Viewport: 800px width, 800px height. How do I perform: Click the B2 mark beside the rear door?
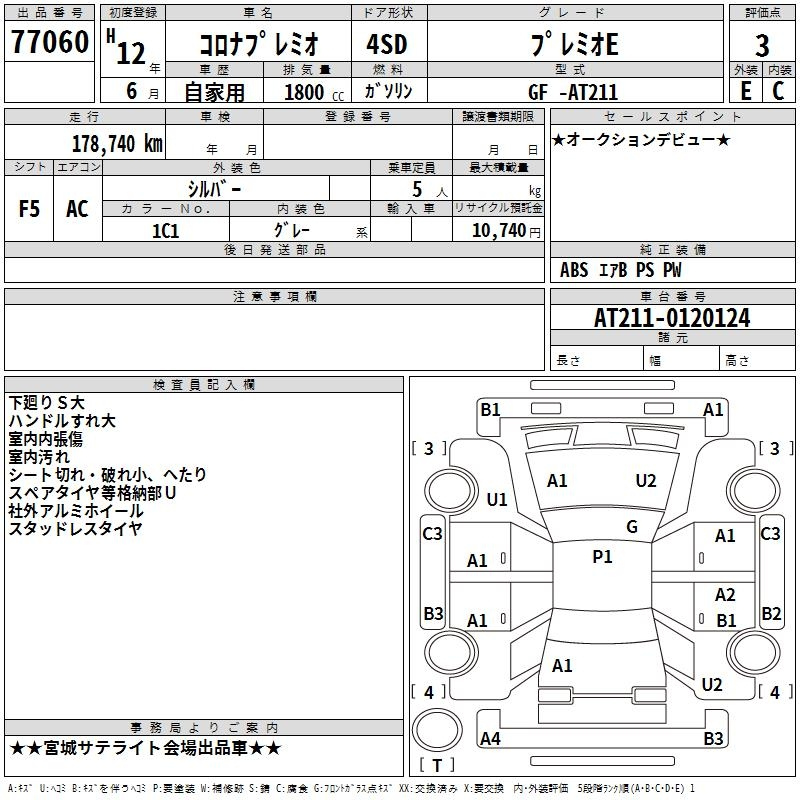coord(771,613)
